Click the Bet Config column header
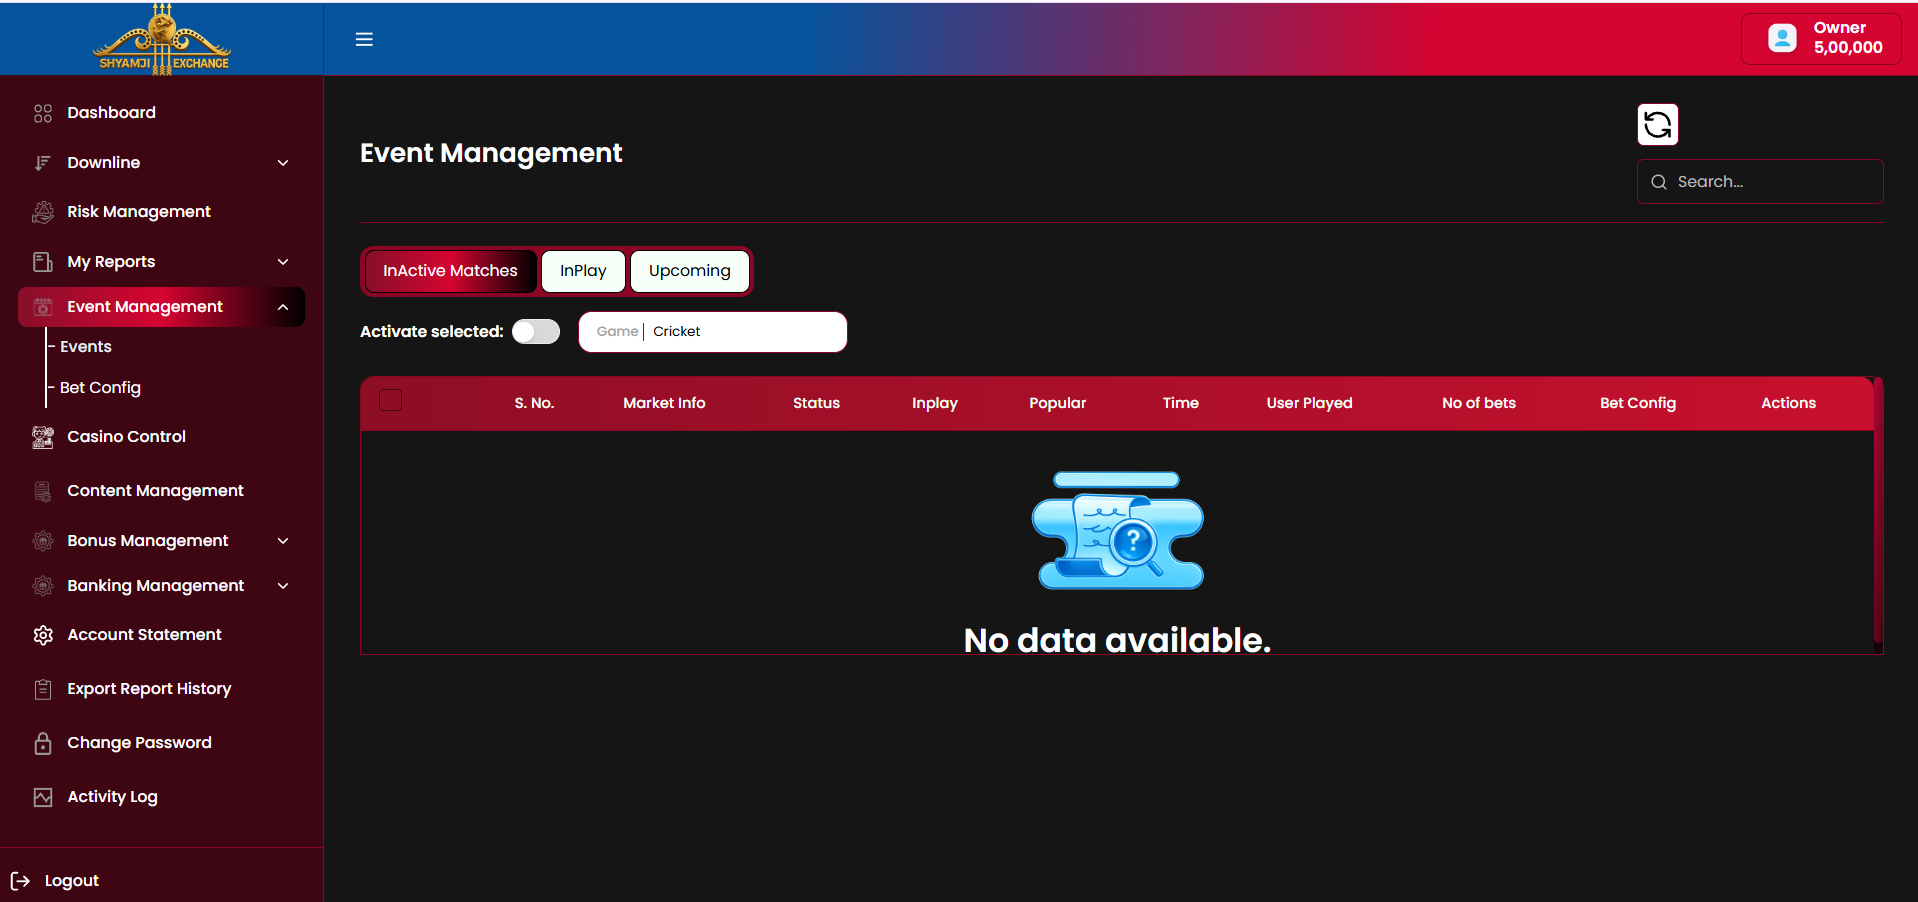Viewport: 1918px width, 902px height. pos(1637,403)
